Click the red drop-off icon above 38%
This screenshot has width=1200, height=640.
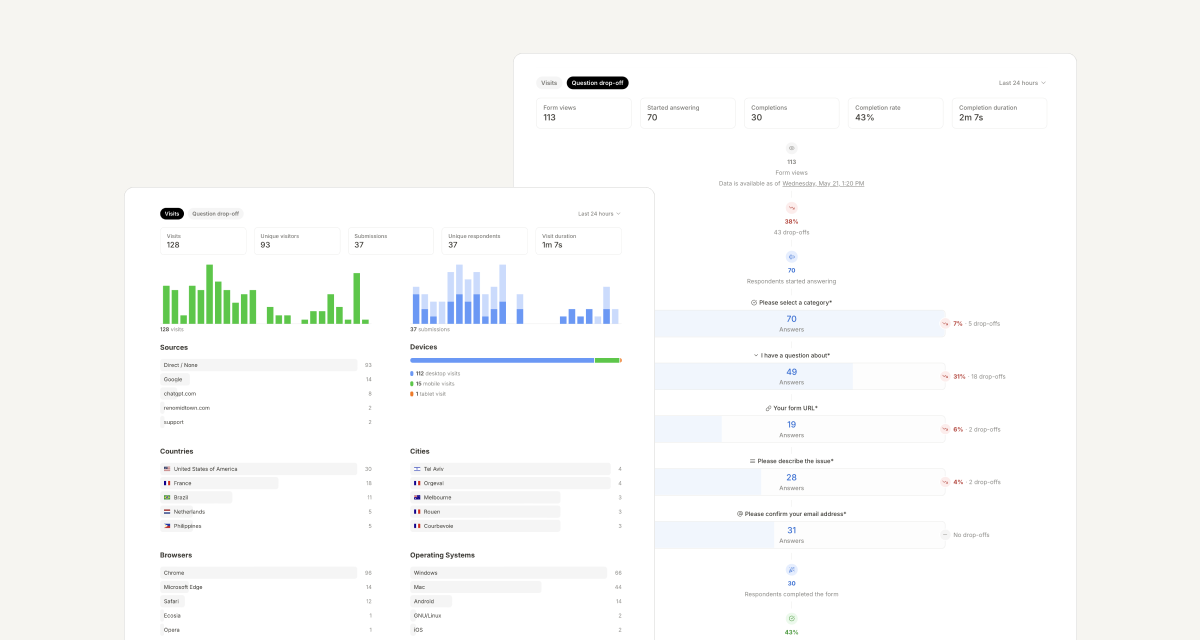[791, 208]
